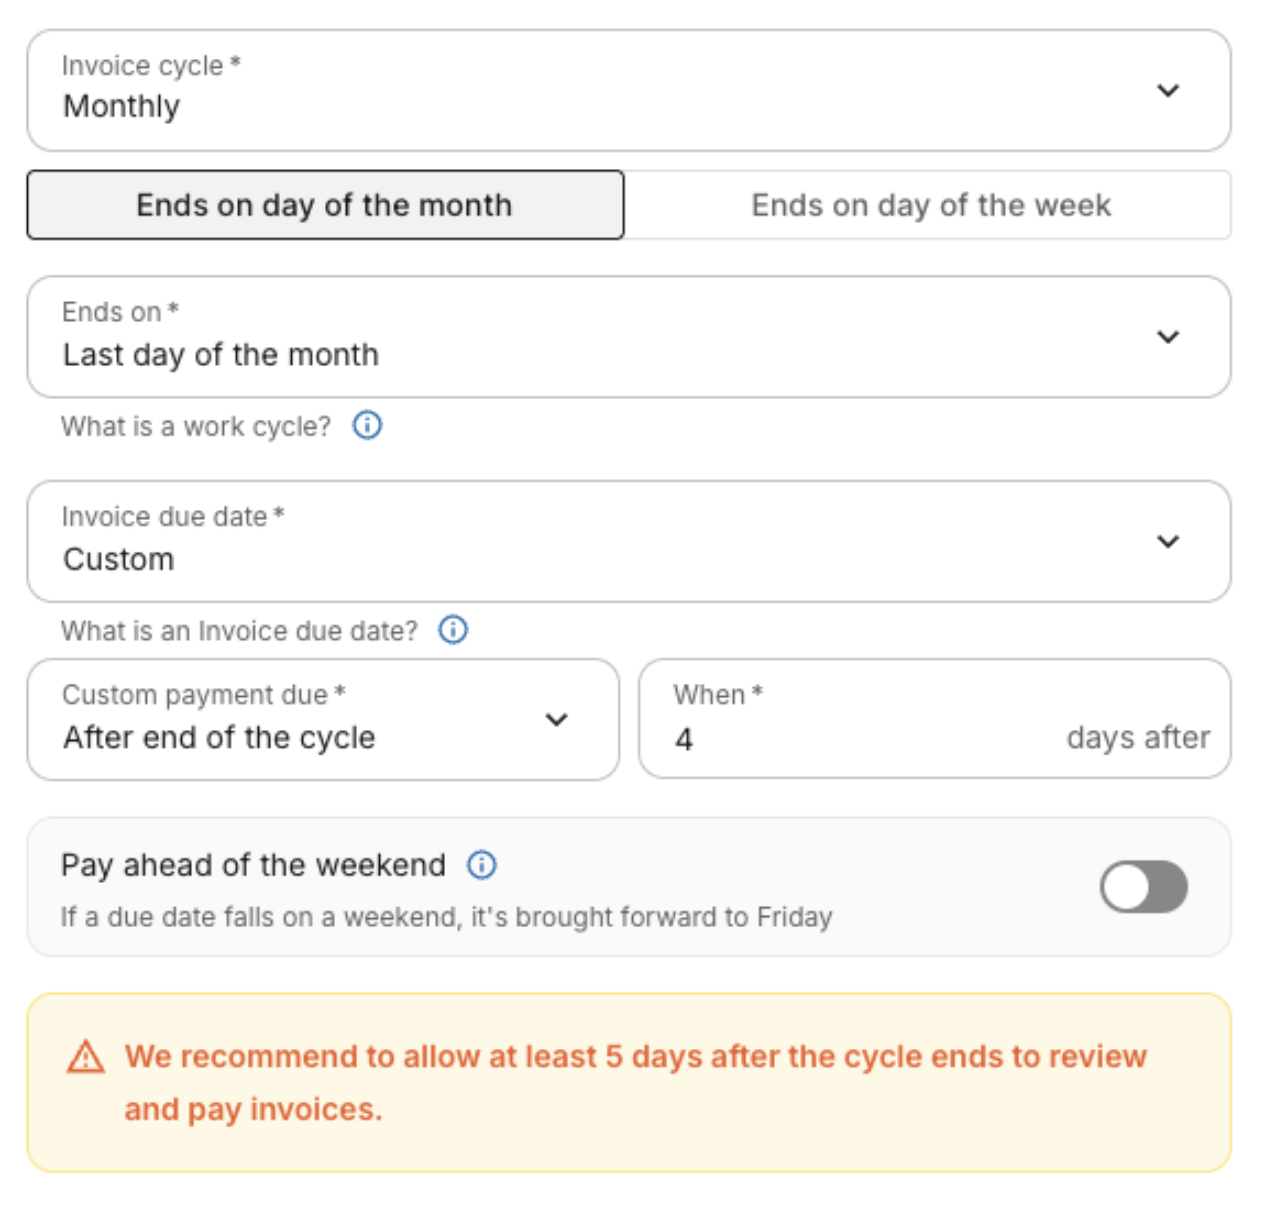Click the chevron arrow in the Ends on field
Viewport: 1262px width, 1214px height.
[1168, 337]
